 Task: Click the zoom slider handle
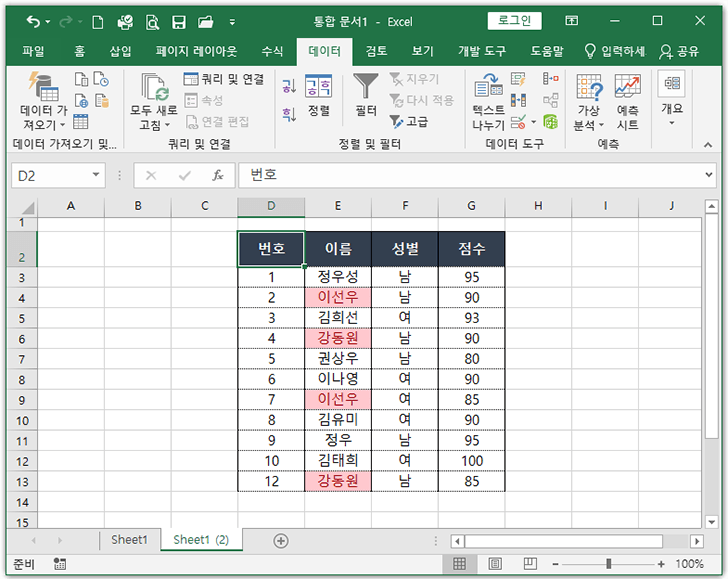(x=609, y=564)
